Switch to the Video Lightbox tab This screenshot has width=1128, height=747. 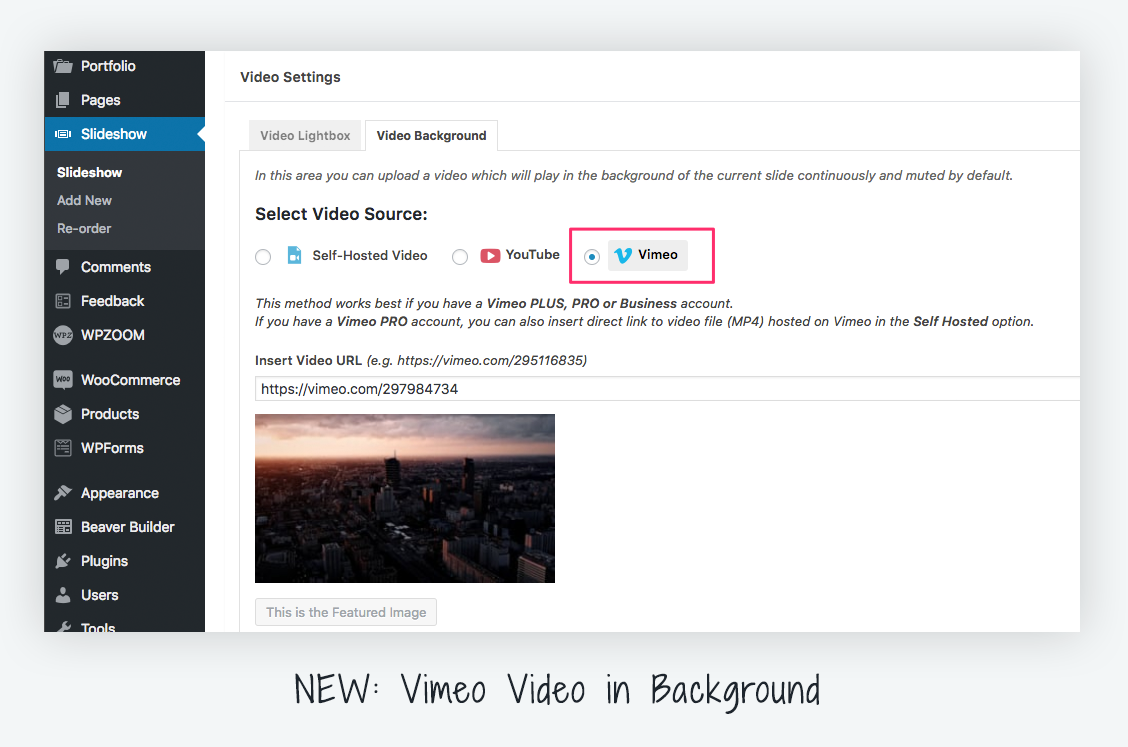point(306,135)
